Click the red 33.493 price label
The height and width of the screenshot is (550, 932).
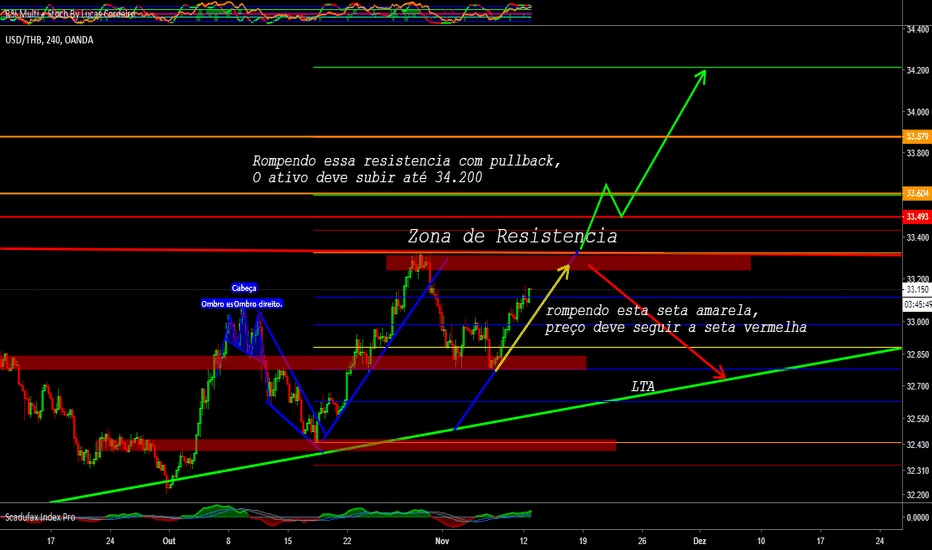click(917, 217)
